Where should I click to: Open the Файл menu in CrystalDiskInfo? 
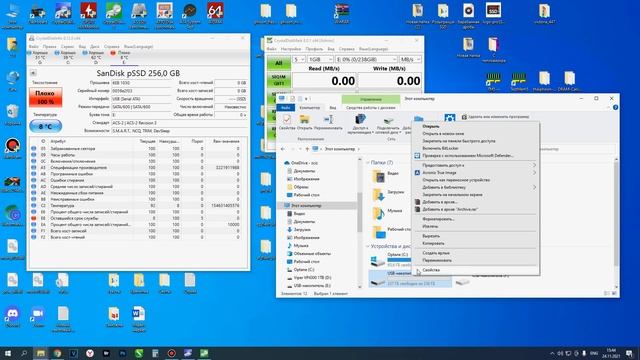pyautogui.click(x=34, y=47)
